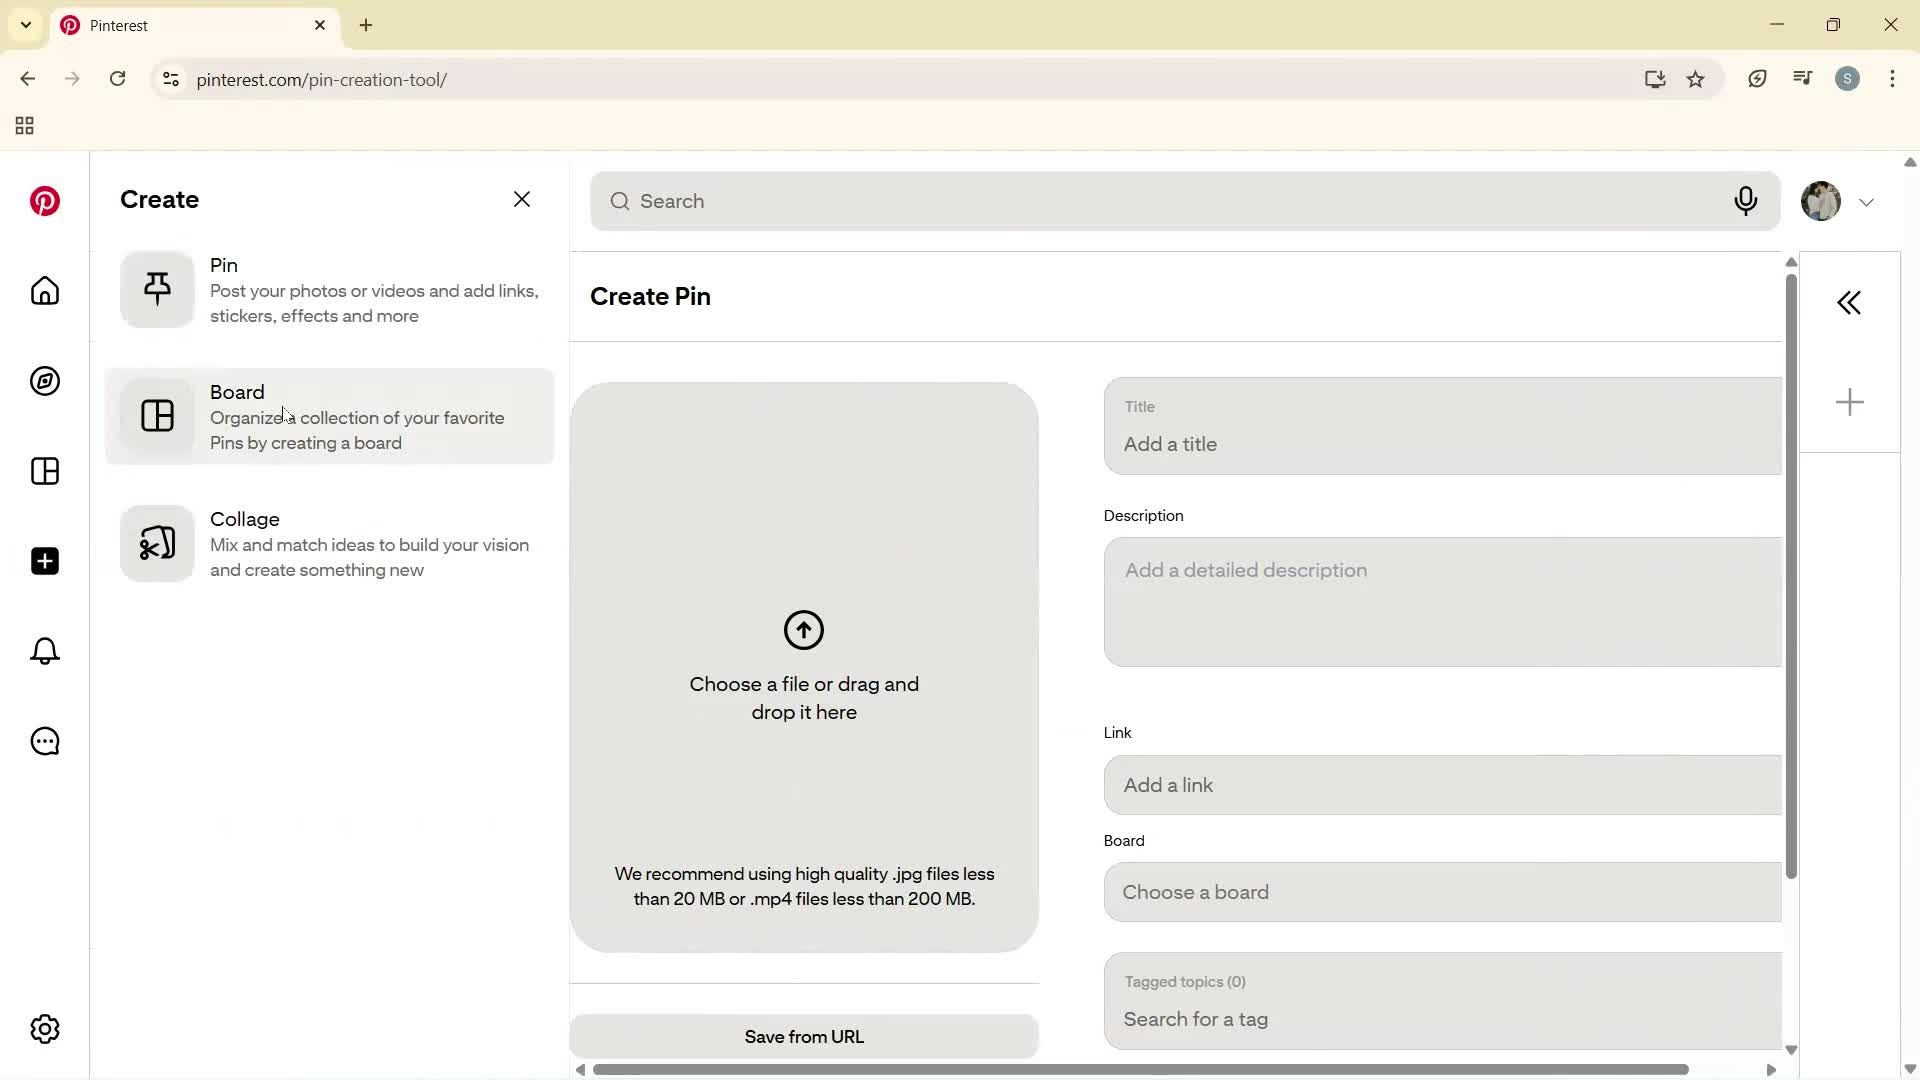Select the Pin creation option
This screenshot has height=1080, width=1920.
coord(330,289)
